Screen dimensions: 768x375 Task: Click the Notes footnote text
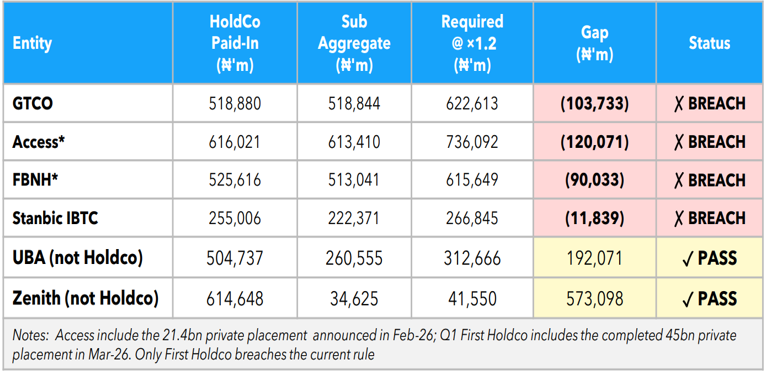pyautogui.click(x=374, y=344)
